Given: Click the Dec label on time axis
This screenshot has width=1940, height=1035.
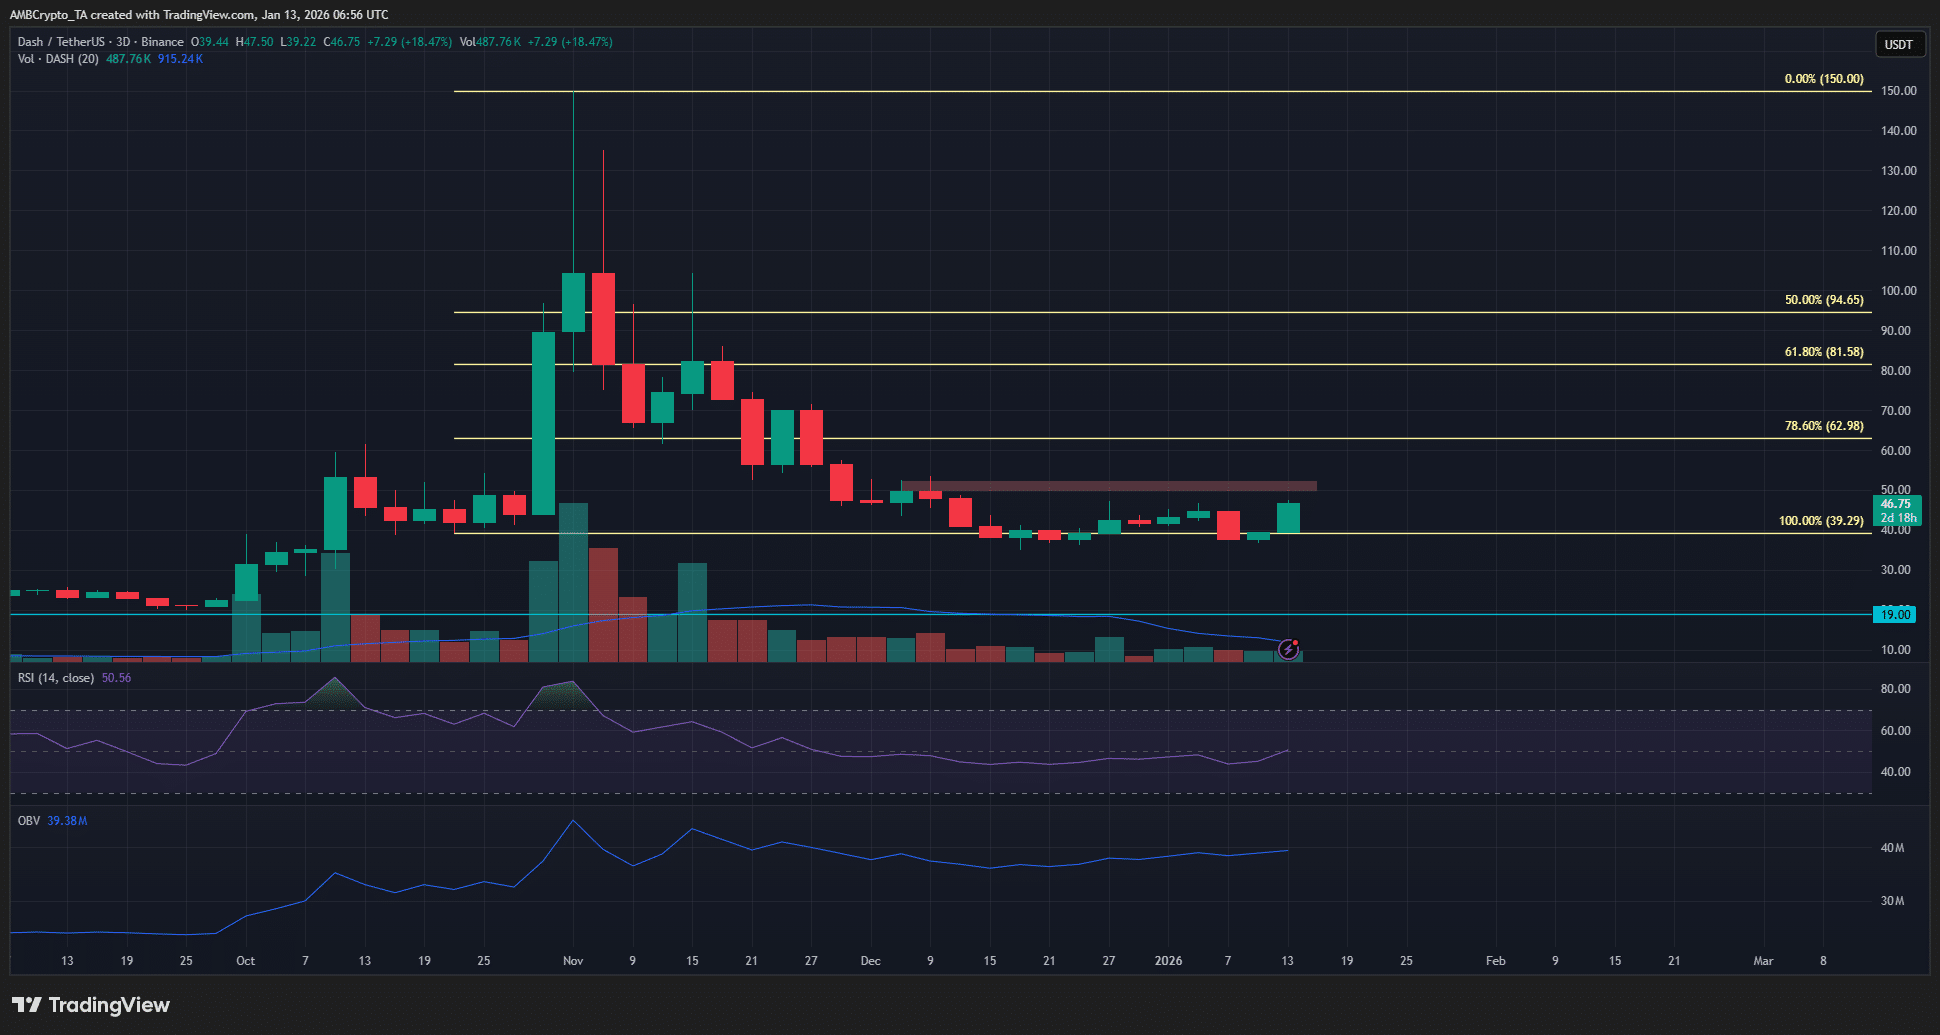Looking at the screenshot, I should point(870,961).
